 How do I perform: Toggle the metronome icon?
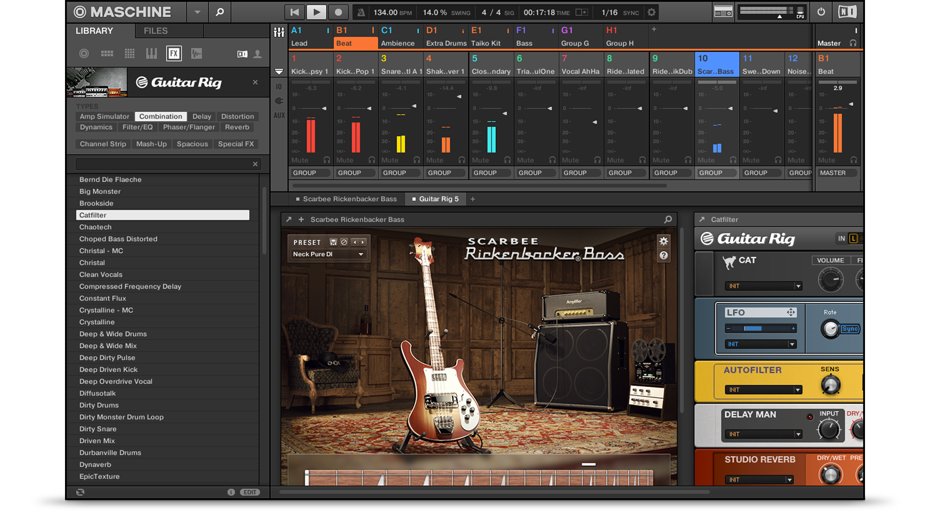click(x=361, y=12)
